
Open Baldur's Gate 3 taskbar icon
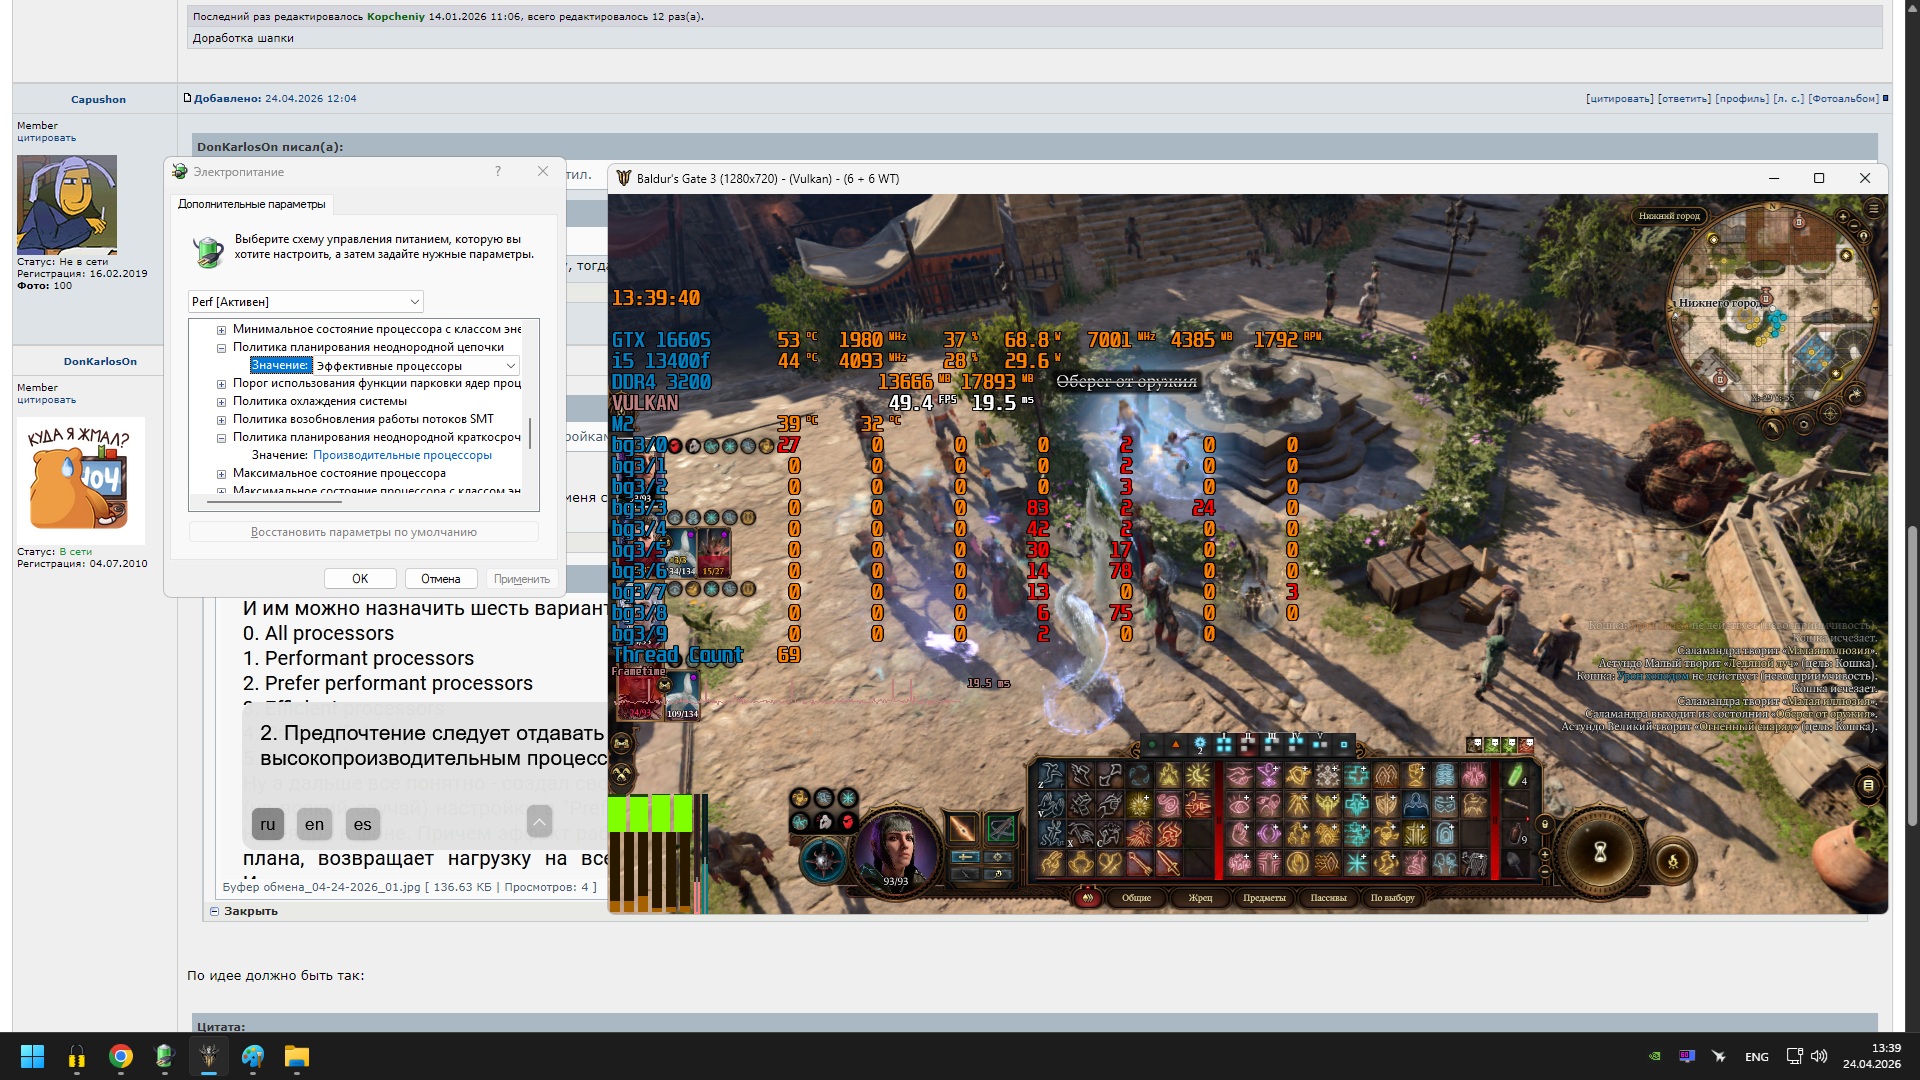(209, 1056)
